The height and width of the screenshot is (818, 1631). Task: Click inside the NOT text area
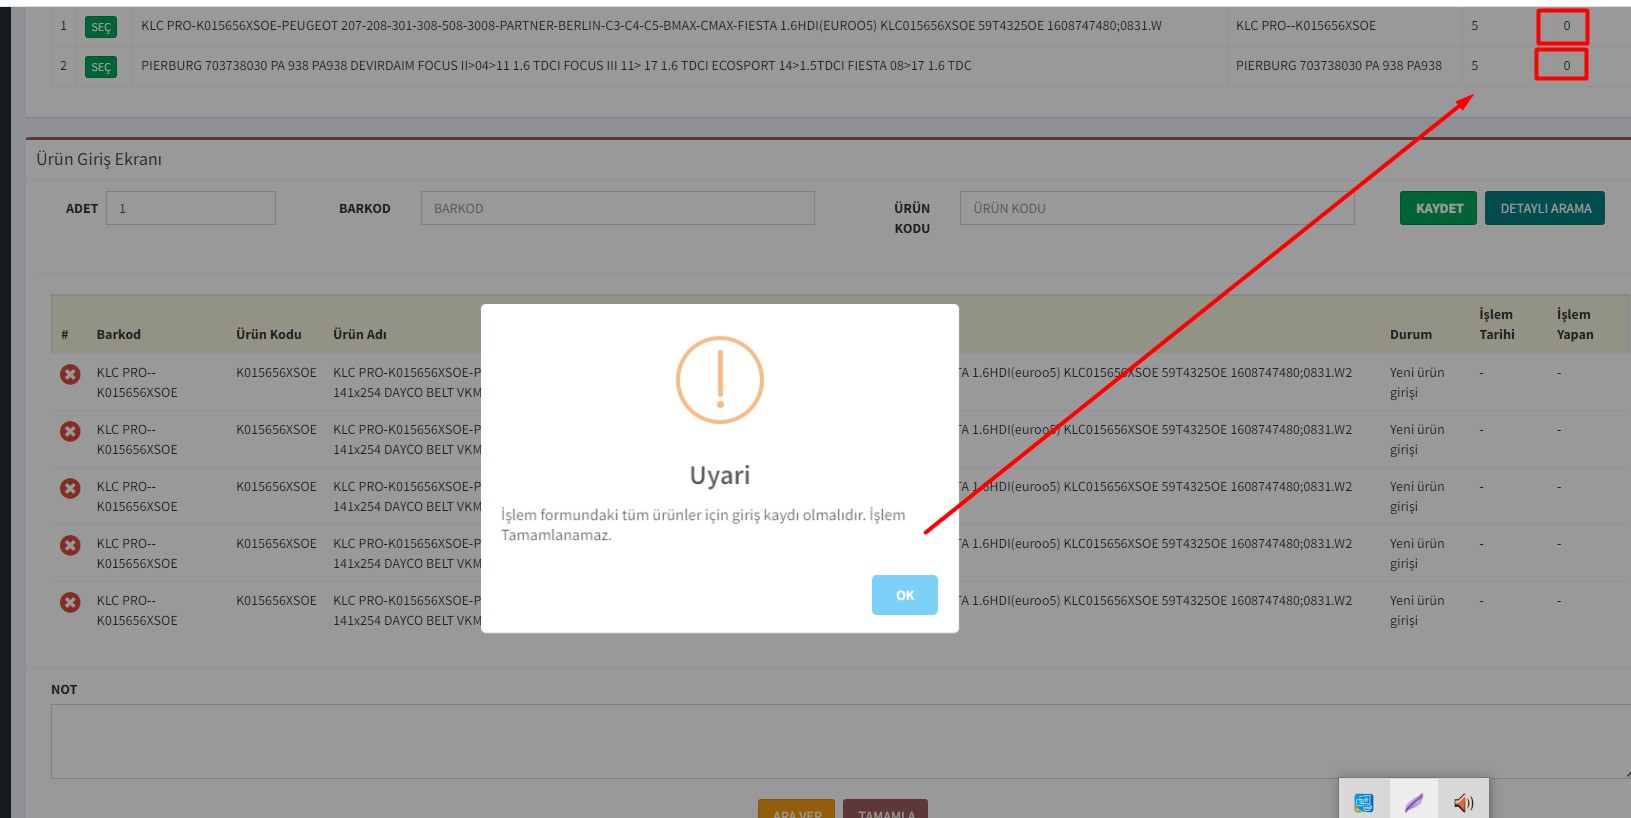838,741
